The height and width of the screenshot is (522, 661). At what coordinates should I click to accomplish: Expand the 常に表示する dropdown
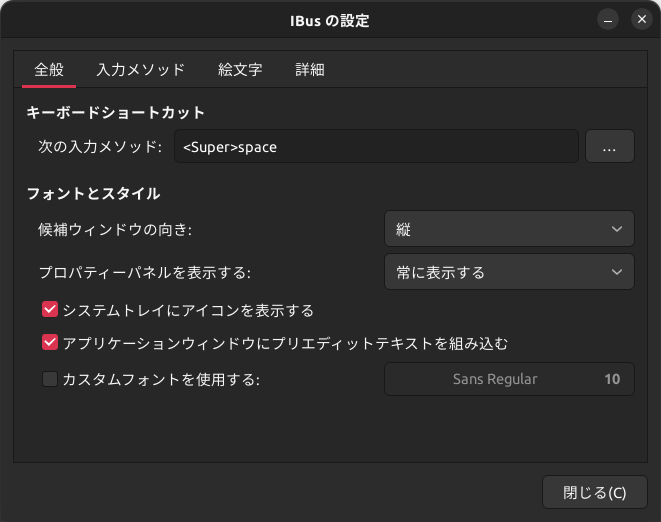[x=509, y=272]
